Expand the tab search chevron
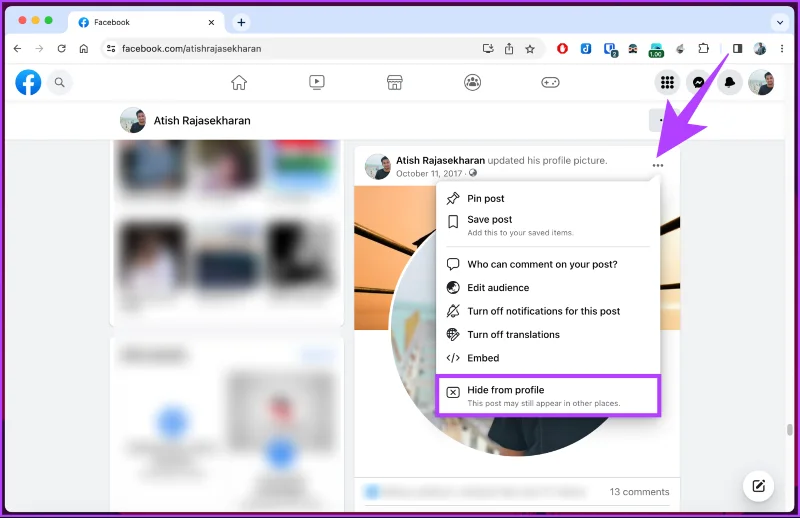 point(780,22)
